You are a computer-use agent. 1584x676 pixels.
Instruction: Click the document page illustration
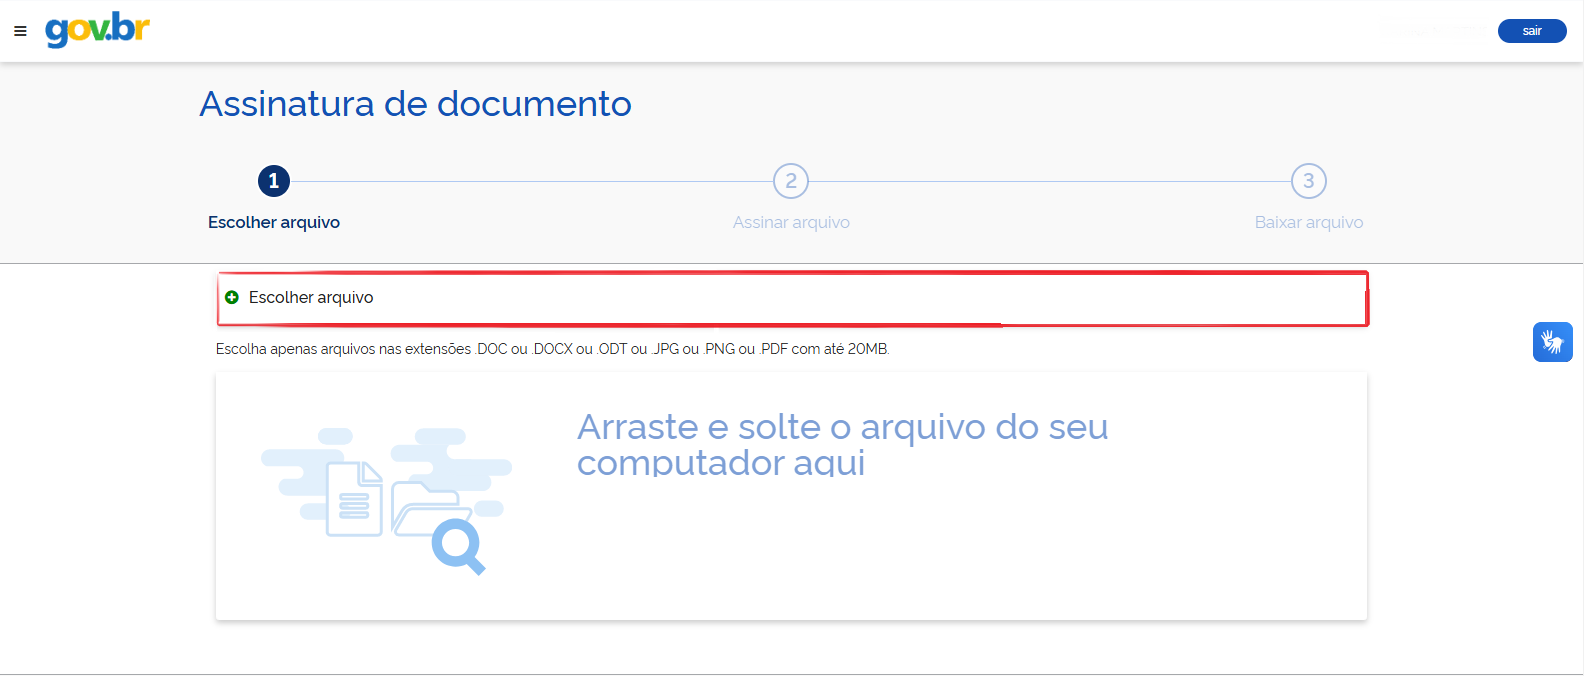pyautogui.click(x=354, y=498)
